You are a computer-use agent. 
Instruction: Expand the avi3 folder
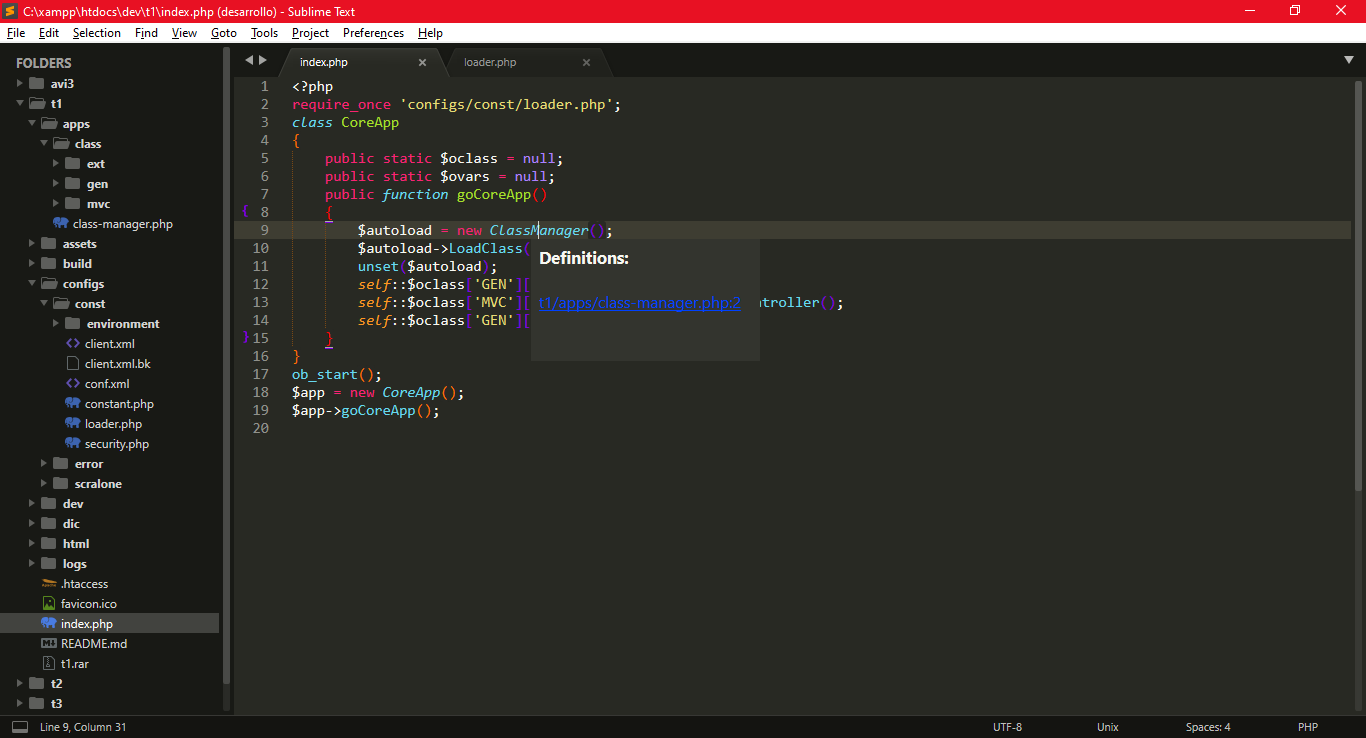pos(20,83)
